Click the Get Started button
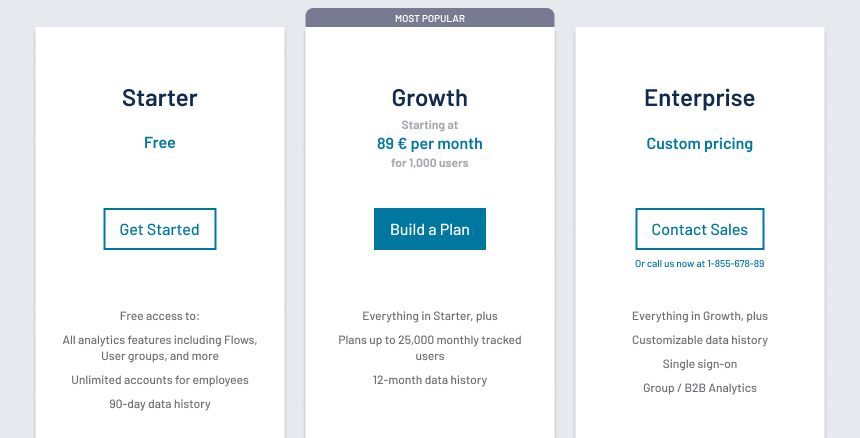 click(160, 229)
